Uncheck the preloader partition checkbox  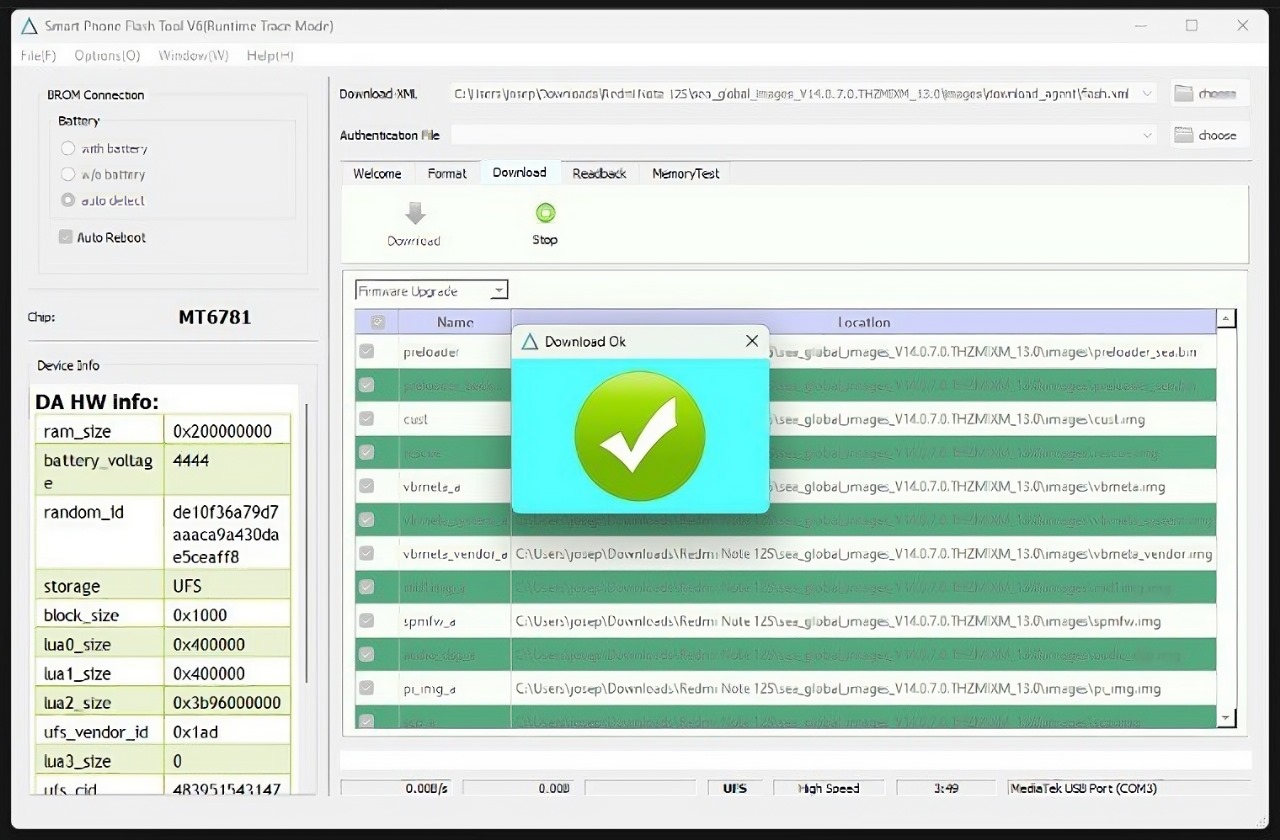[367, 351]
